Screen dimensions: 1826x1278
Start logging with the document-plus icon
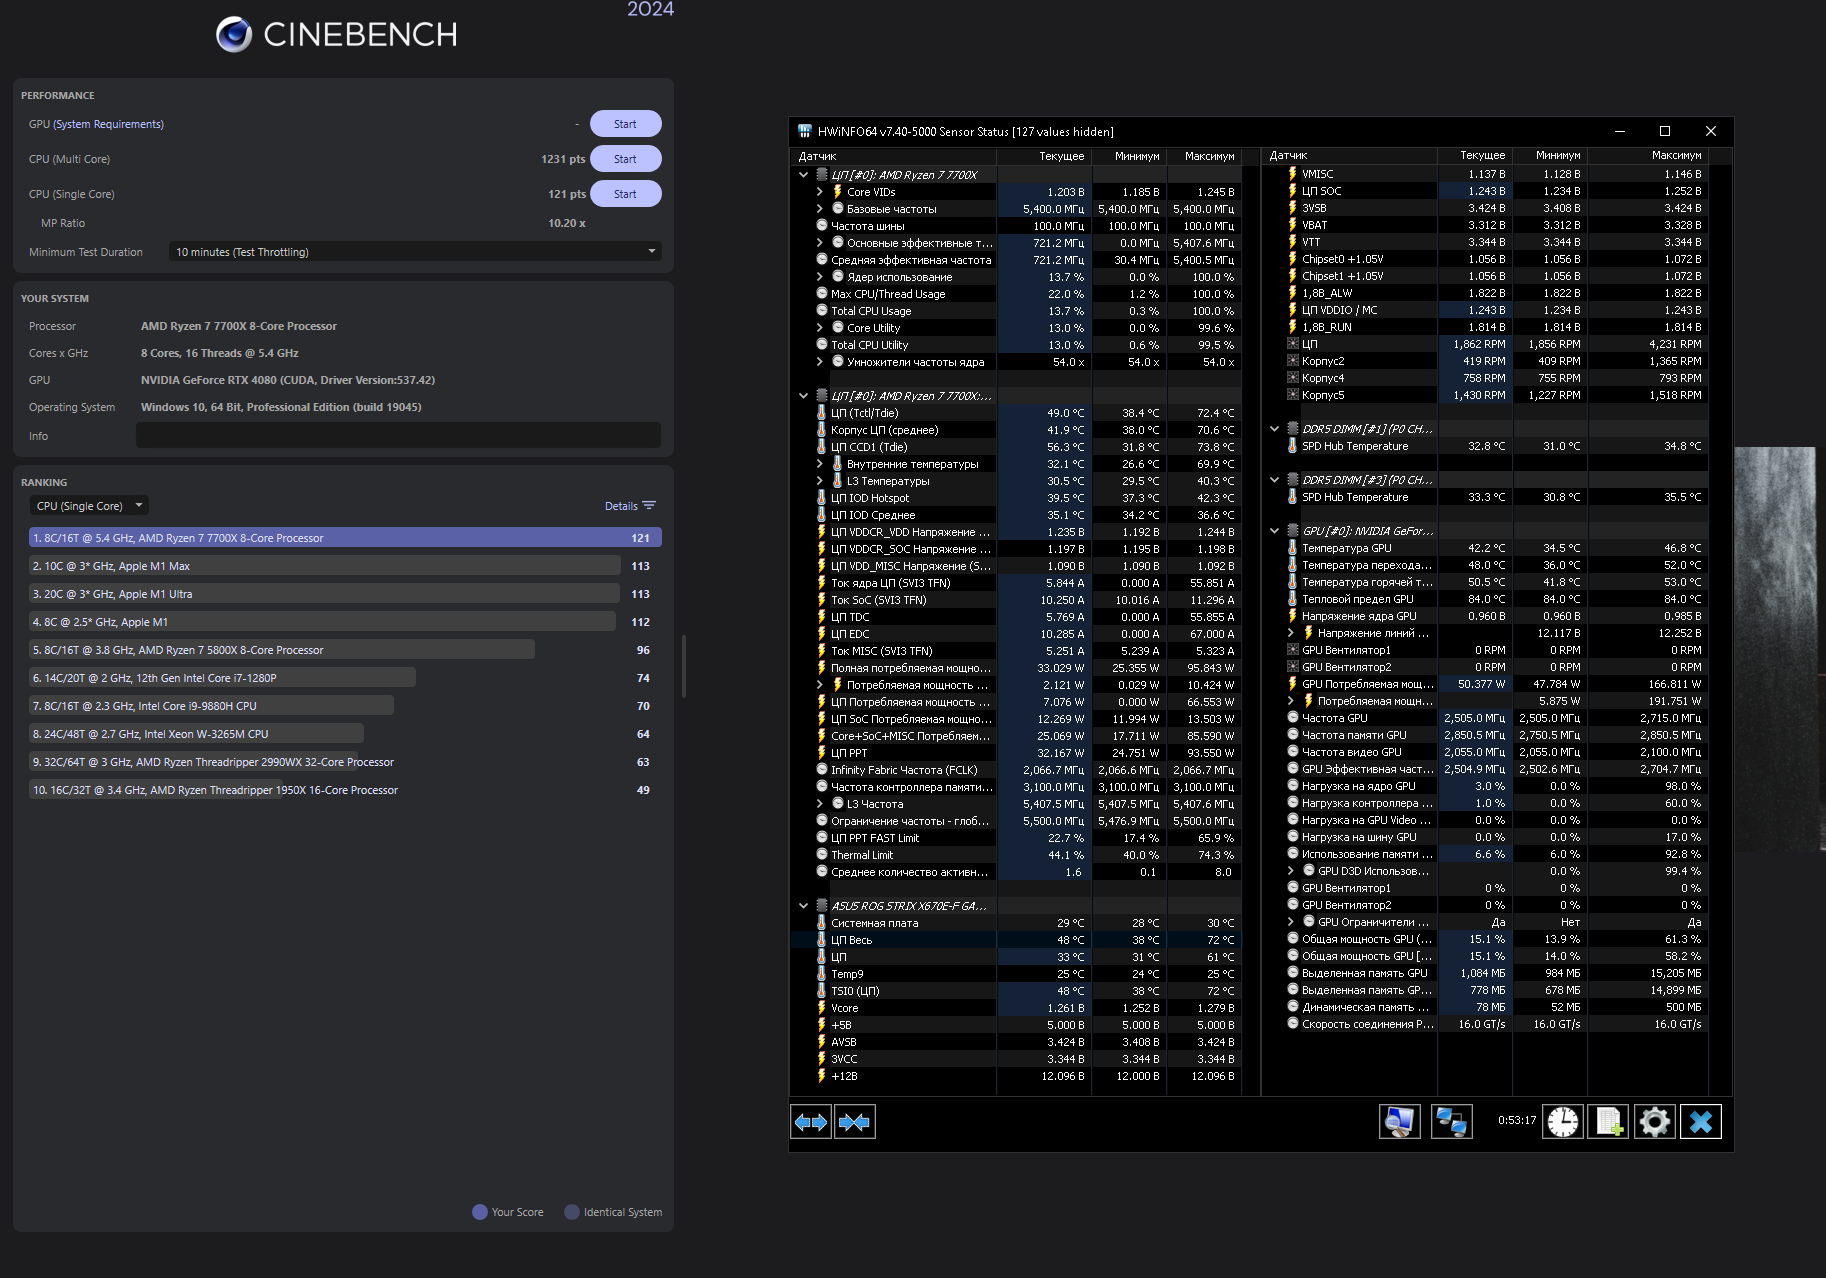(x=1609, y=1122)
